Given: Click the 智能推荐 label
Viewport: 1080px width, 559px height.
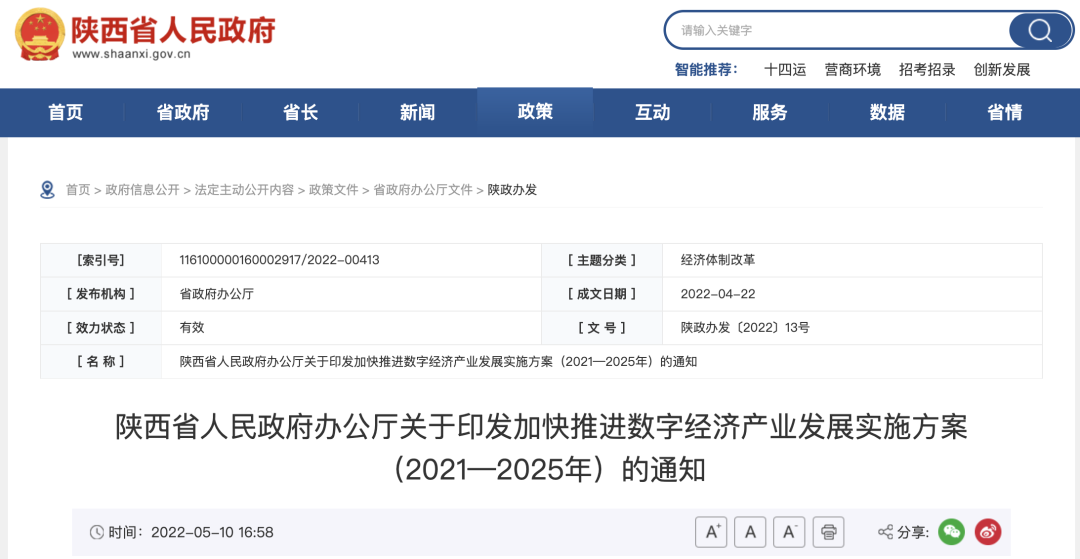Looking at the screenshot, I should tap(706, 70).
